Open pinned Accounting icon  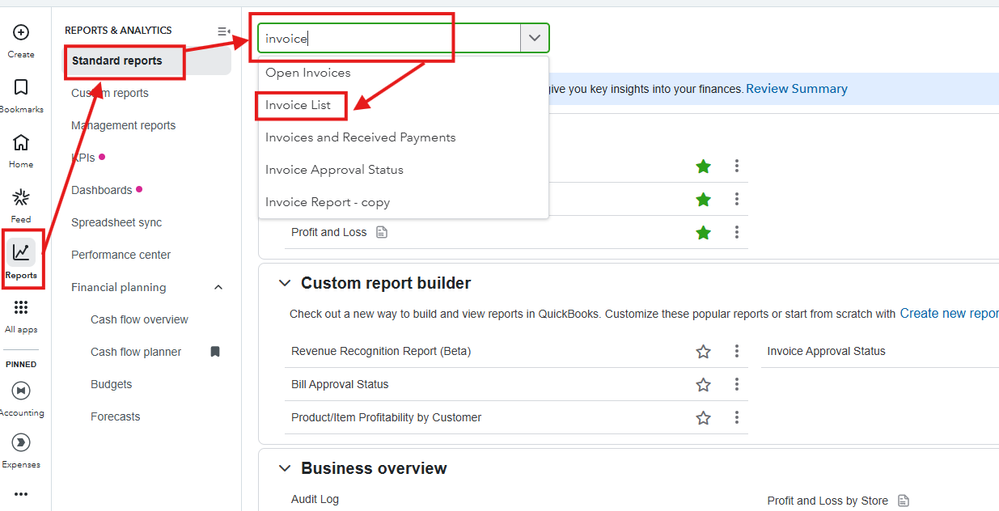[x=21, y=390]
